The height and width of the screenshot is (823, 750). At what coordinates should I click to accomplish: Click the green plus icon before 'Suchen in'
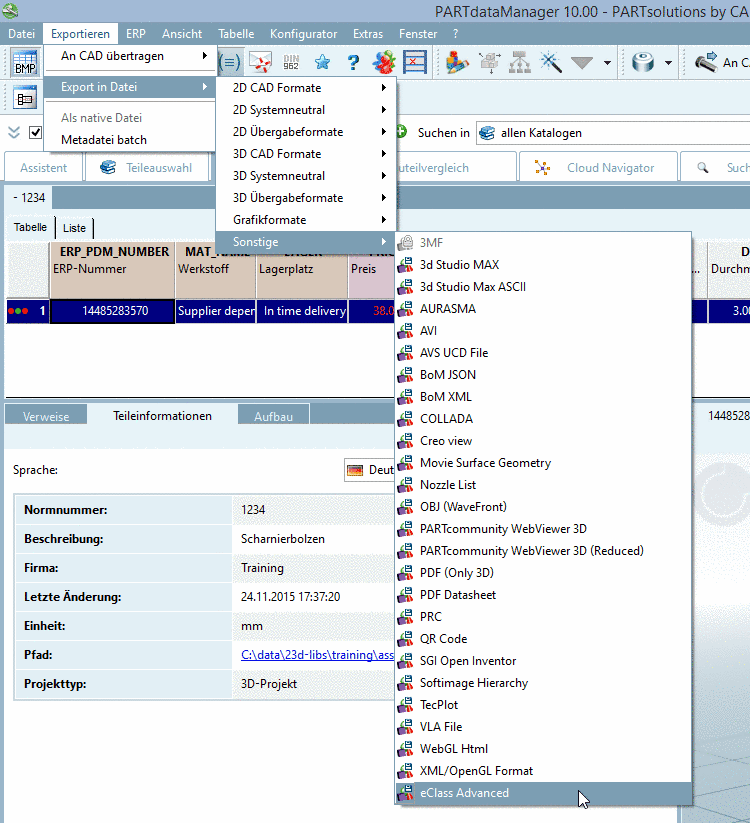(x=402, y=132)
